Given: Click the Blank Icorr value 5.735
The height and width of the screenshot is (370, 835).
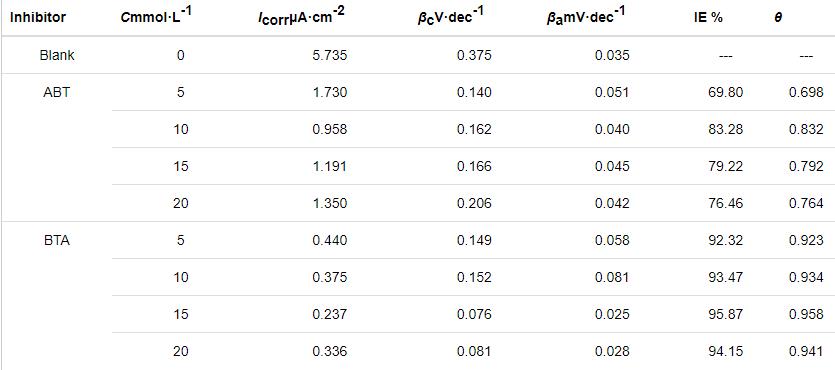Looking at the screenshot, I should point(330,55).
